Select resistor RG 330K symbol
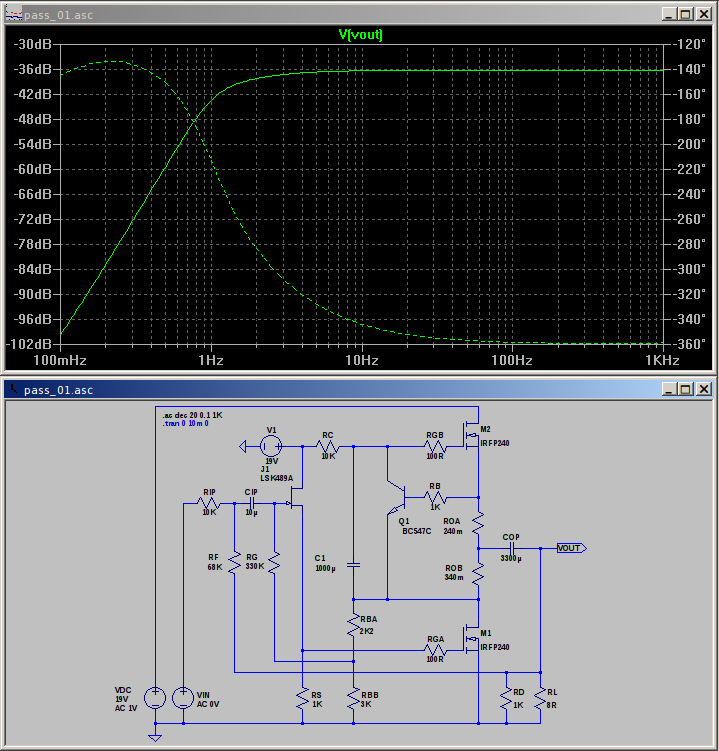 [274, 563]
